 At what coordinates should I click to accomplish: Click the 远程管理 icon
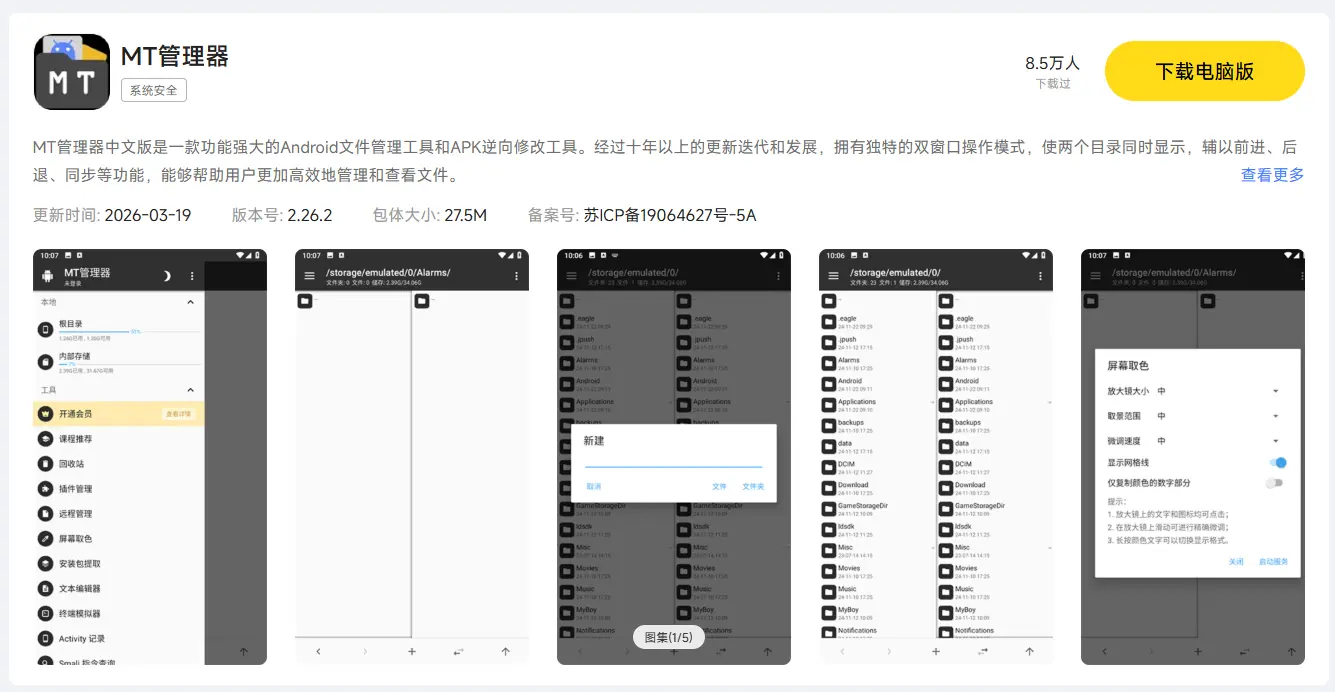click(45, 514)
